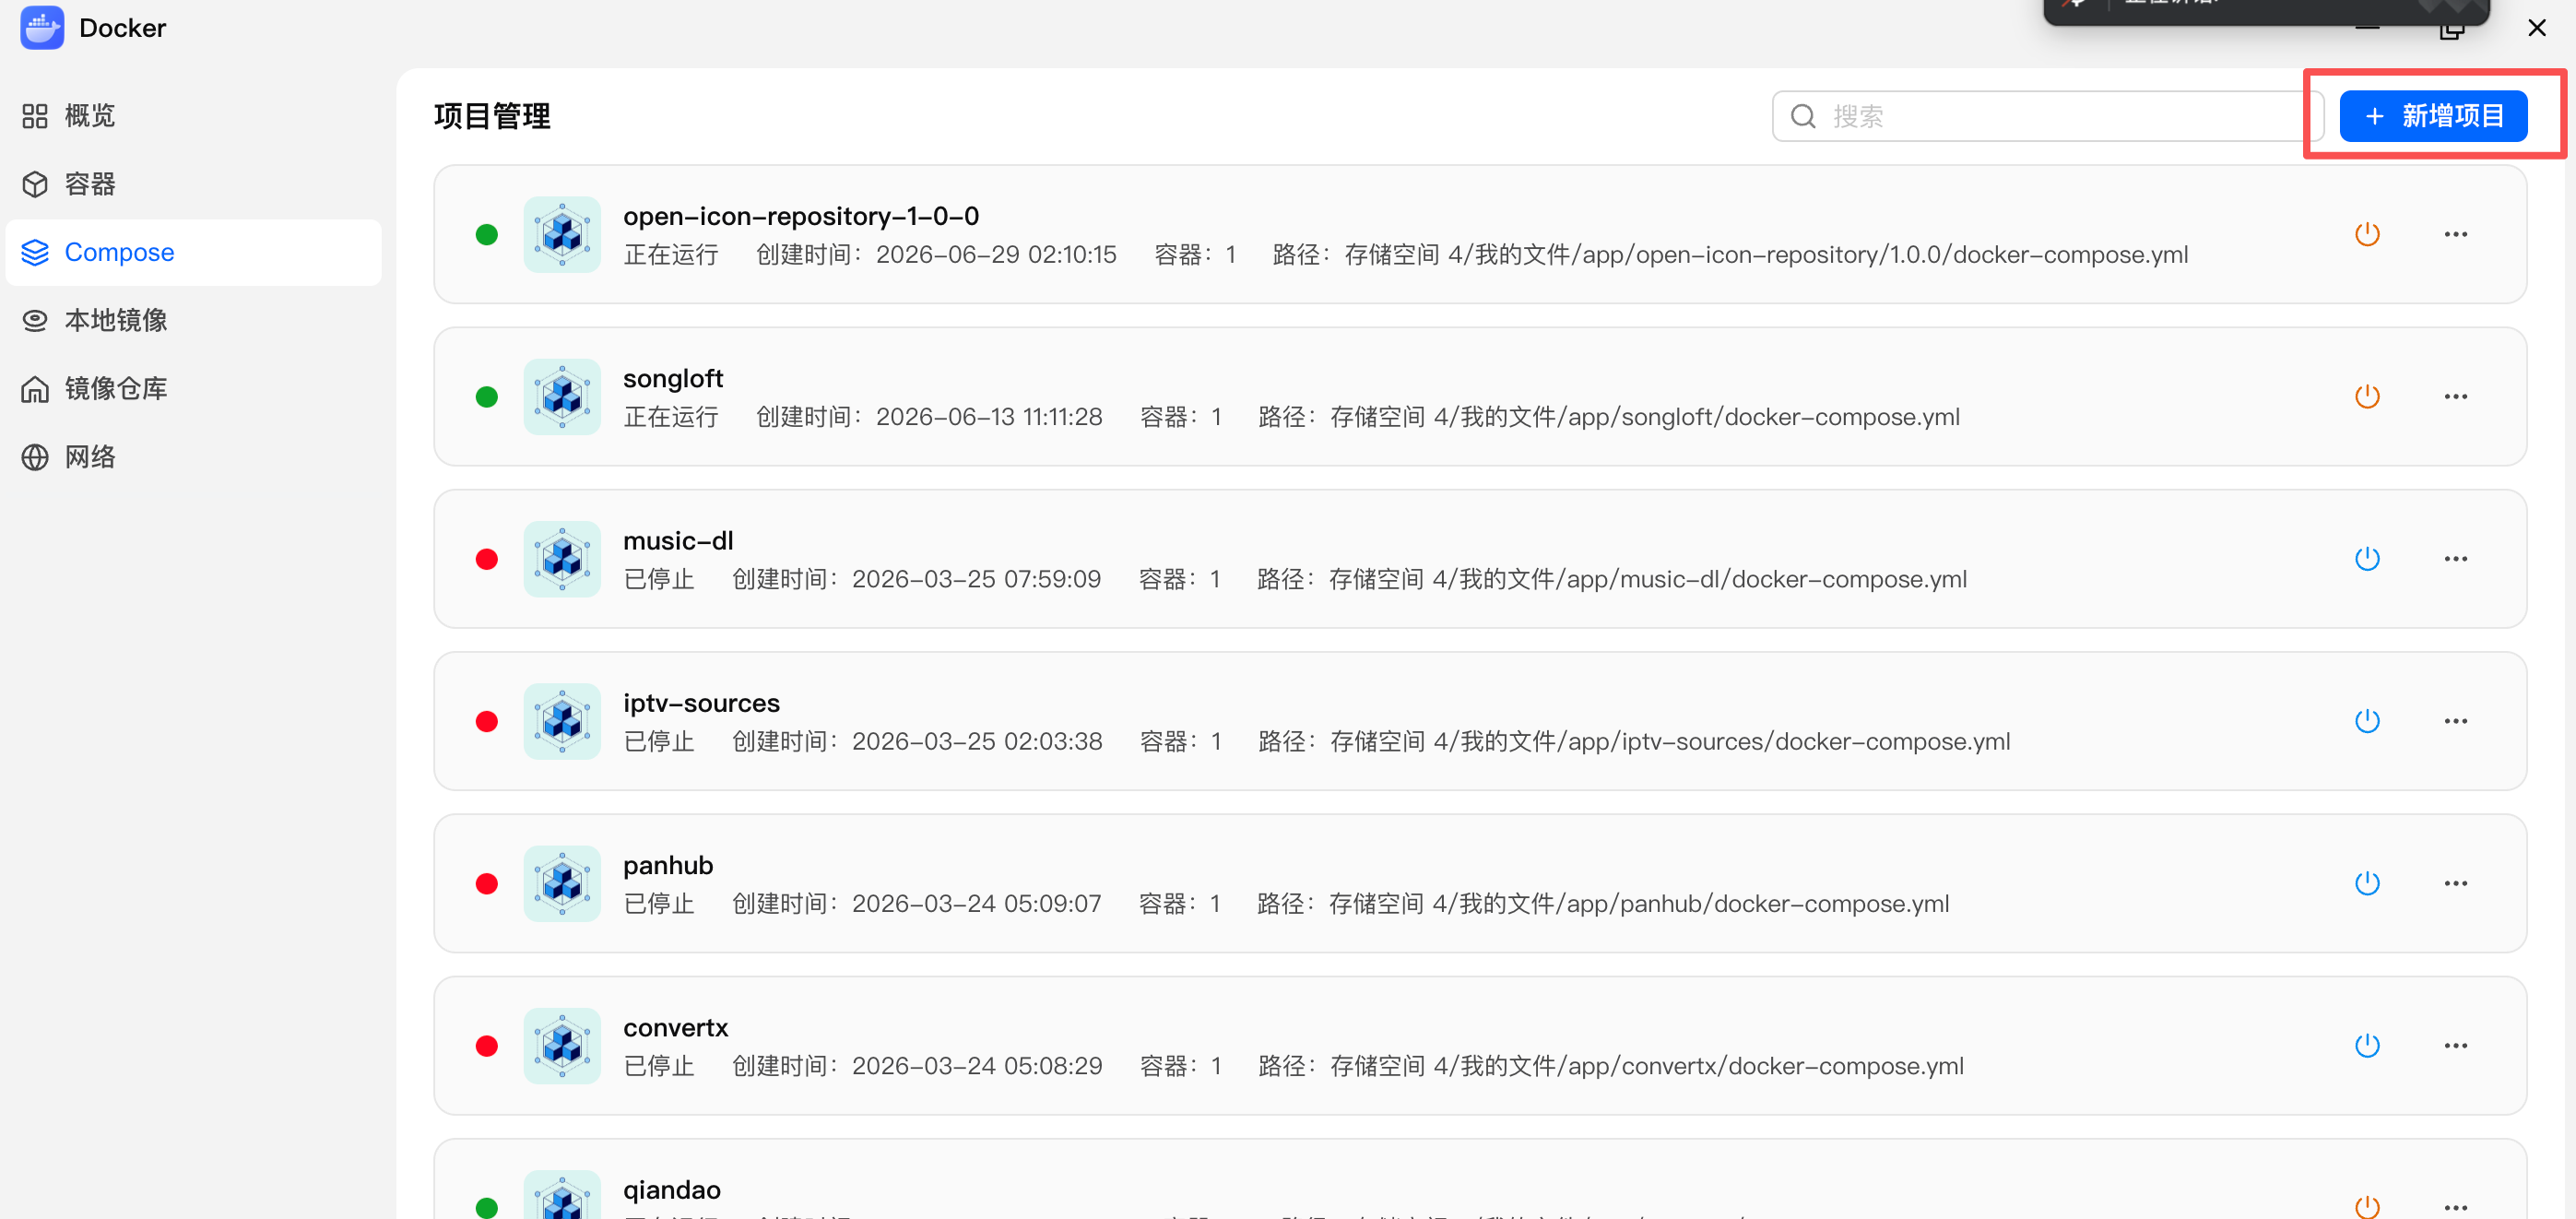Click the green status dot of songloft
Image resolution: width=2576 pixels, height=1219 pixels.
pos(487,397)
